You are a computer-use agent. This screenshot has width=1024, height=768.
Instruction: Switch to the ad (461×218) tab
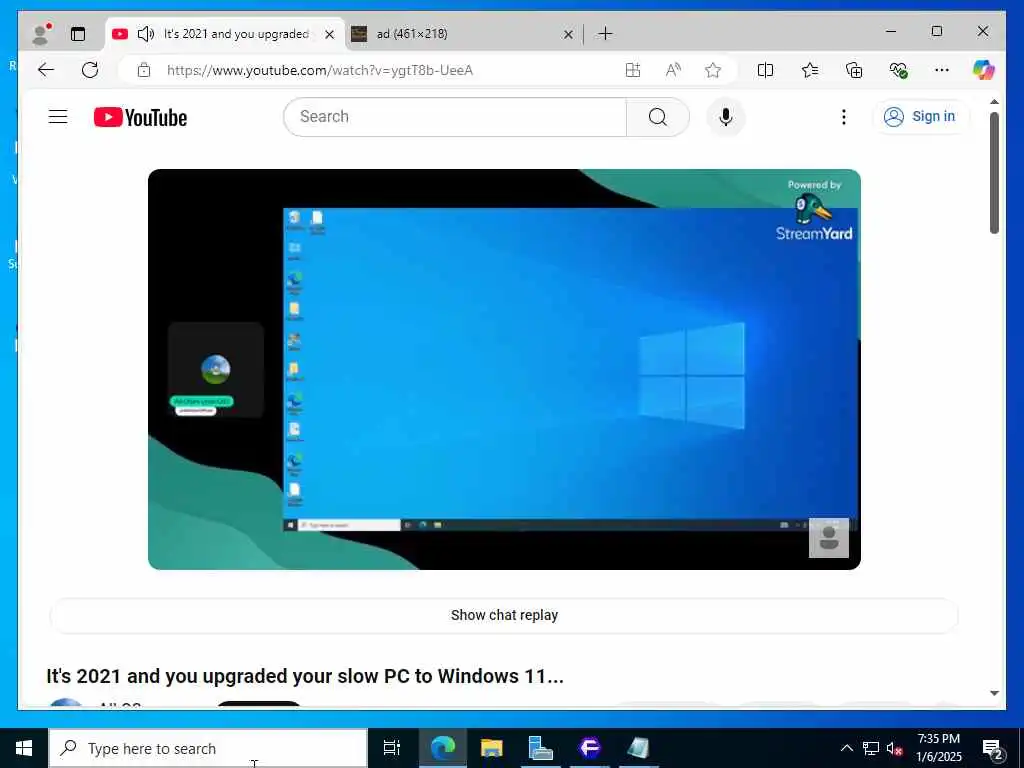pos(464,34)
